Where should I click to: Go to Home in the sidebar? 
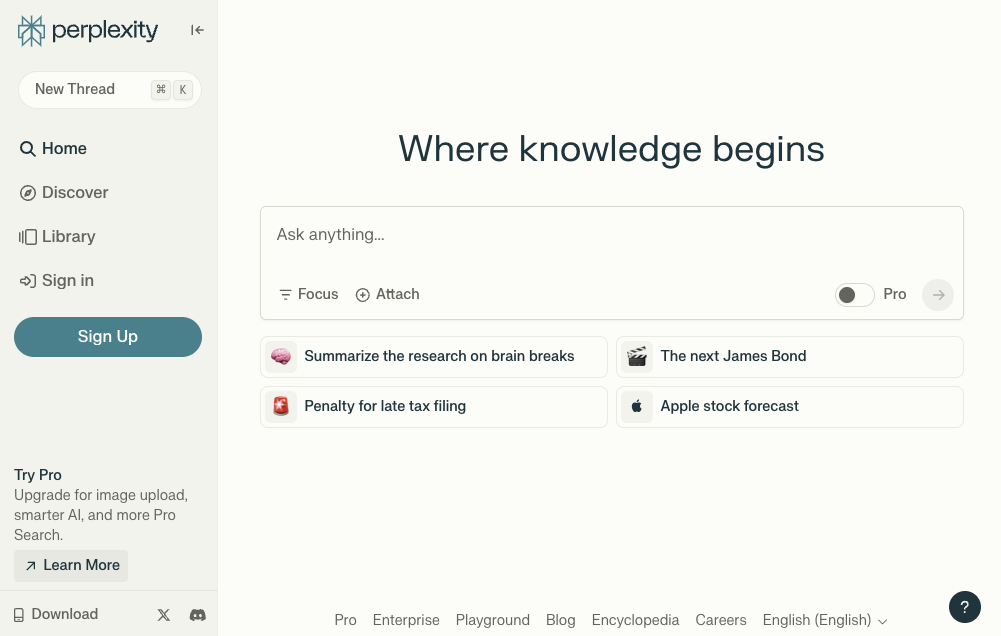click(x=54, y=149)
